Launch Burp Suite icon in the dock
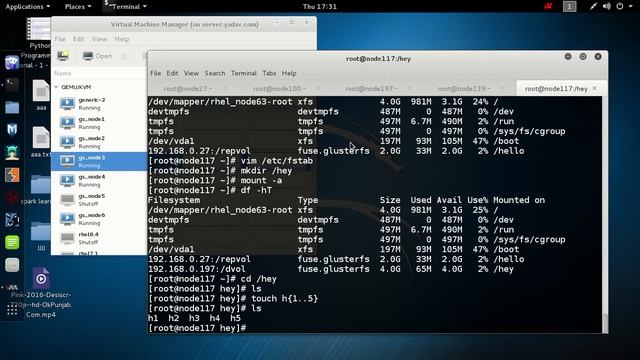The height and width of the screenshot is (360, 640). [12, 175]
